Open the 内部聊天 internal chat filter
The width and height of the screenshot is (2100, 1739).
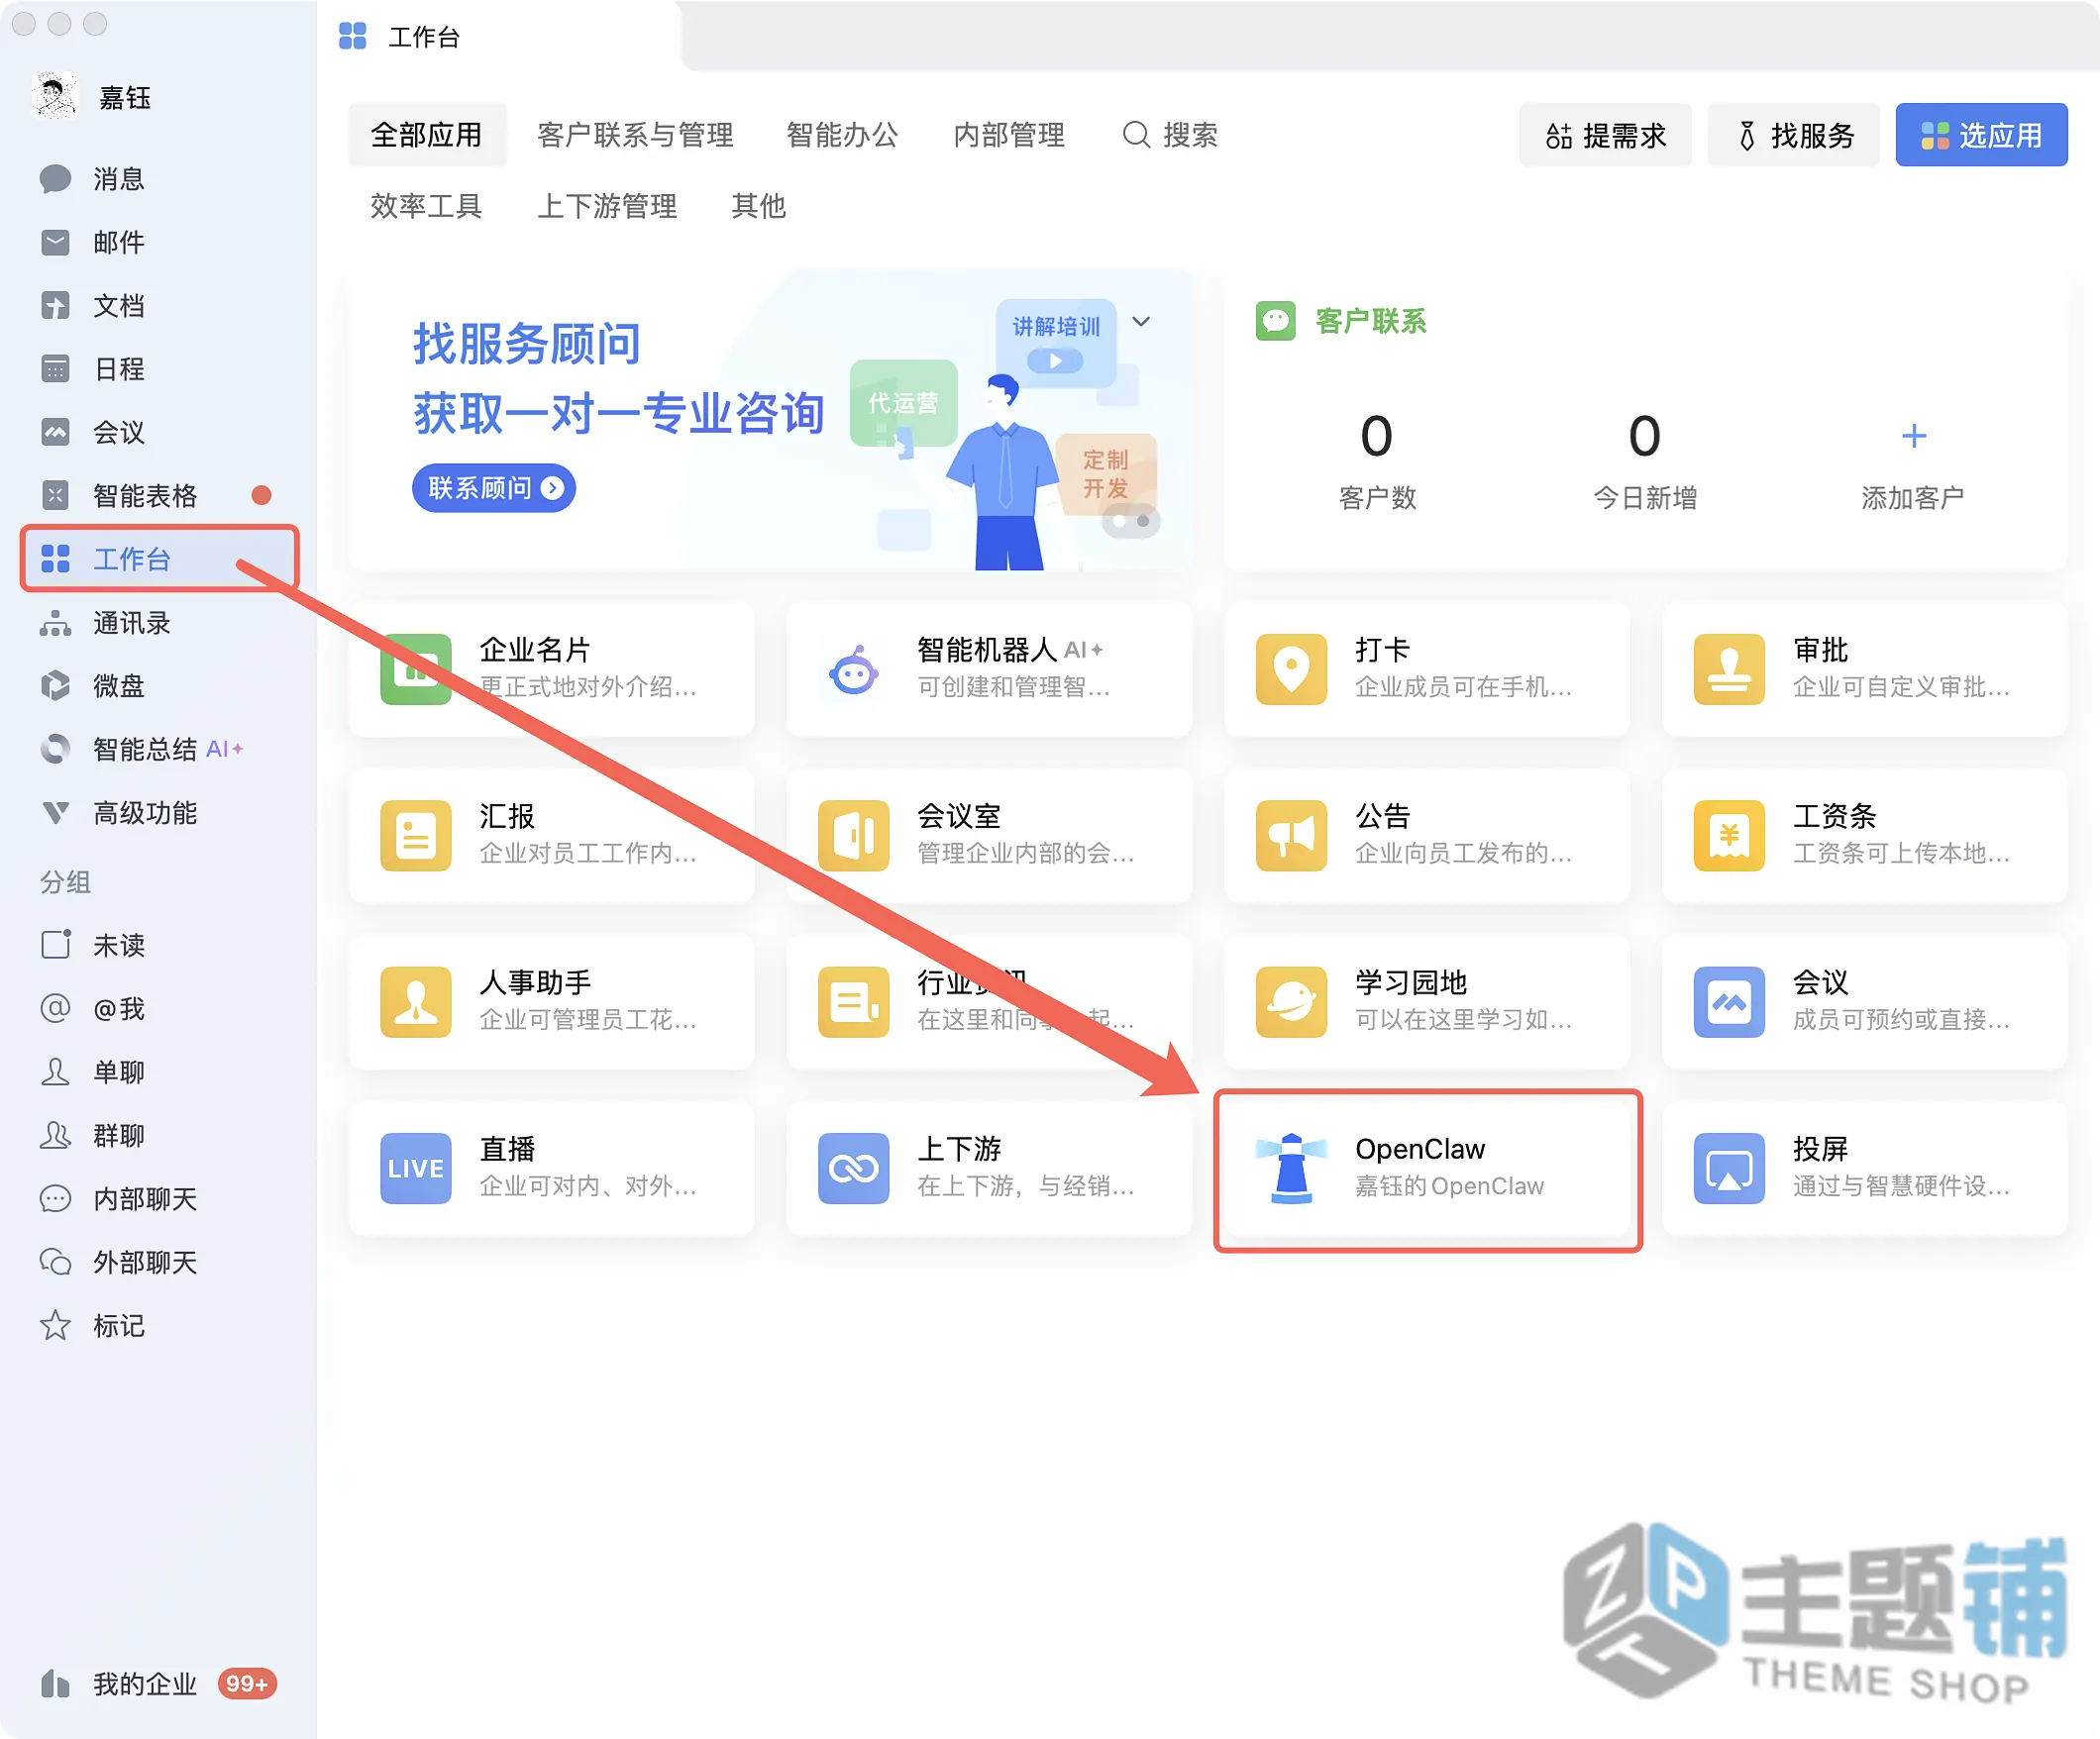[x=118, y=1198]
